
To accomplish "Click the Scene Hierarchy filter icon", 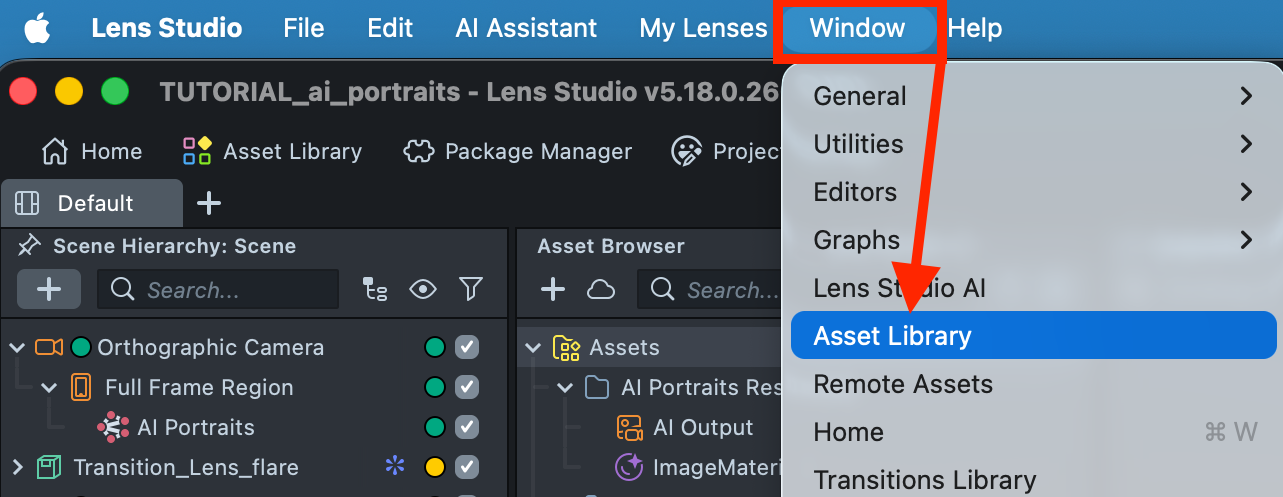I will tap(471, 290).
